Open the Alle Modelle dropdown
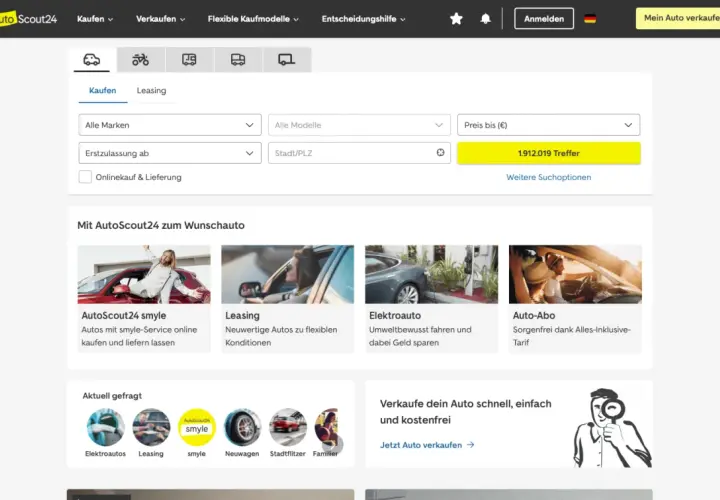Image resolution: width=720 pixels, height=500 pixels. (x=359, y=125)
